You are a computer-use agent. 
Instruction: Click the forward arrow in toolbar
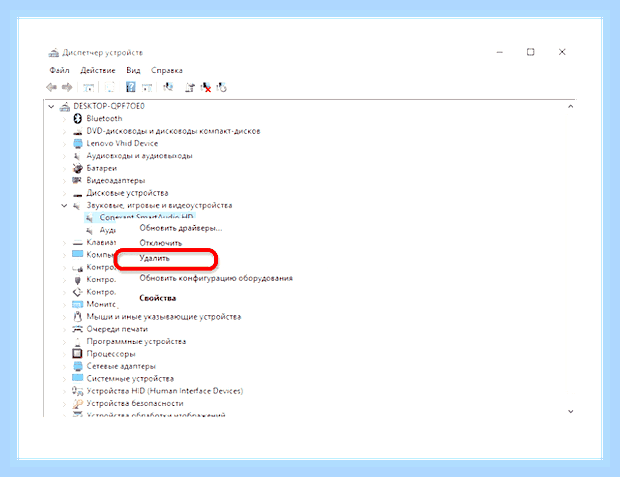point(67,87)
